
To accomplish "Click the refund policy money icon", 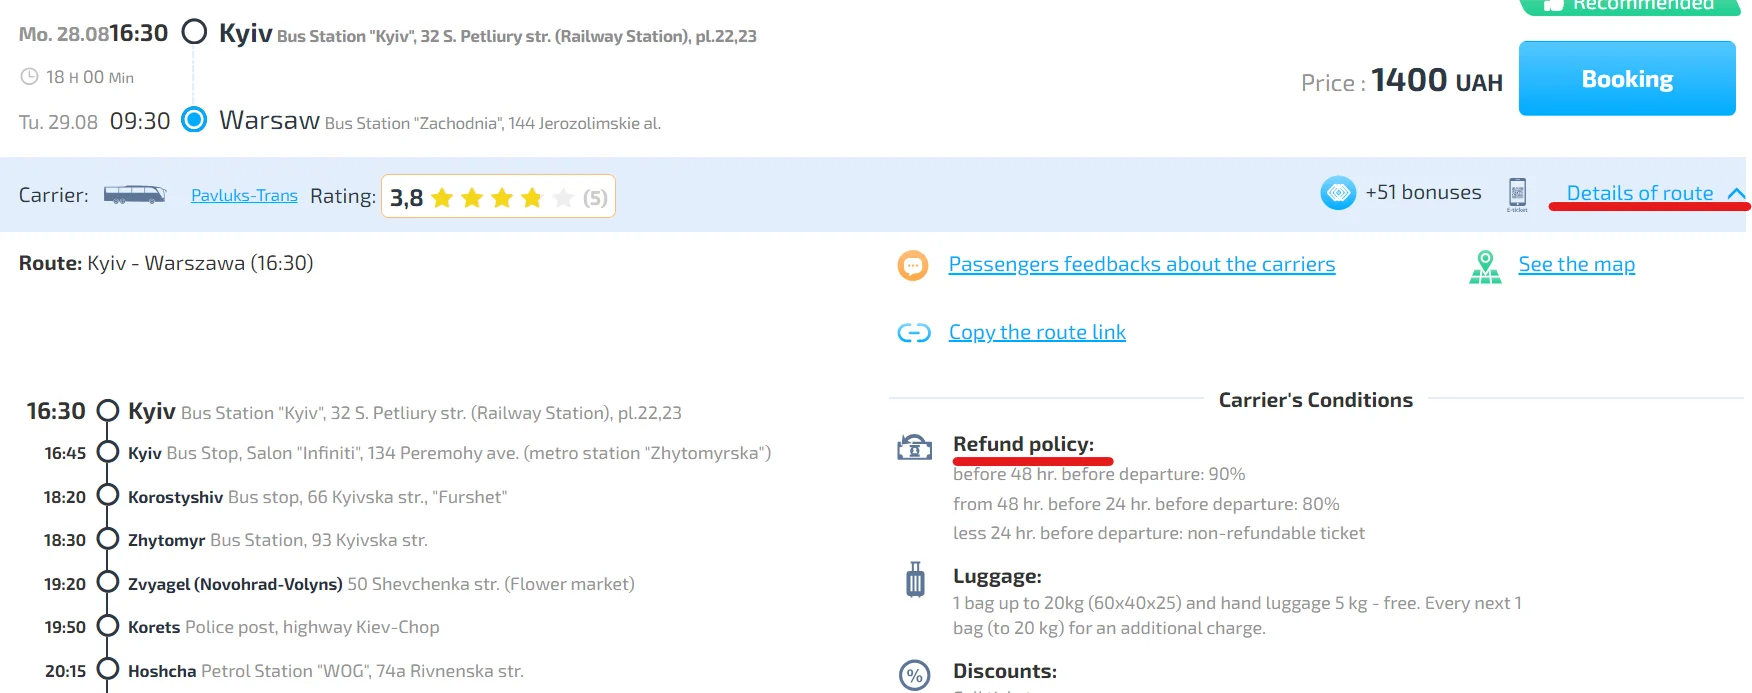I will (914, 447).
